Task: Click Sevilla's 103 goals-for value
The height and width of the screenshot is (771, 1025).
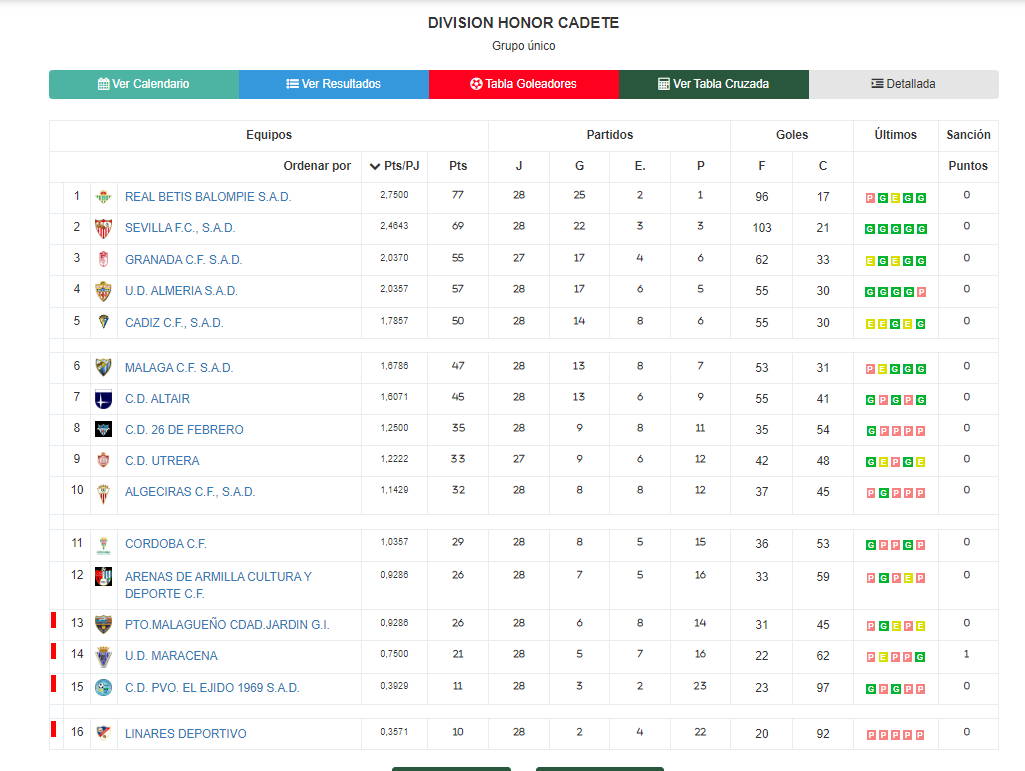Action: tap(762, 228)
